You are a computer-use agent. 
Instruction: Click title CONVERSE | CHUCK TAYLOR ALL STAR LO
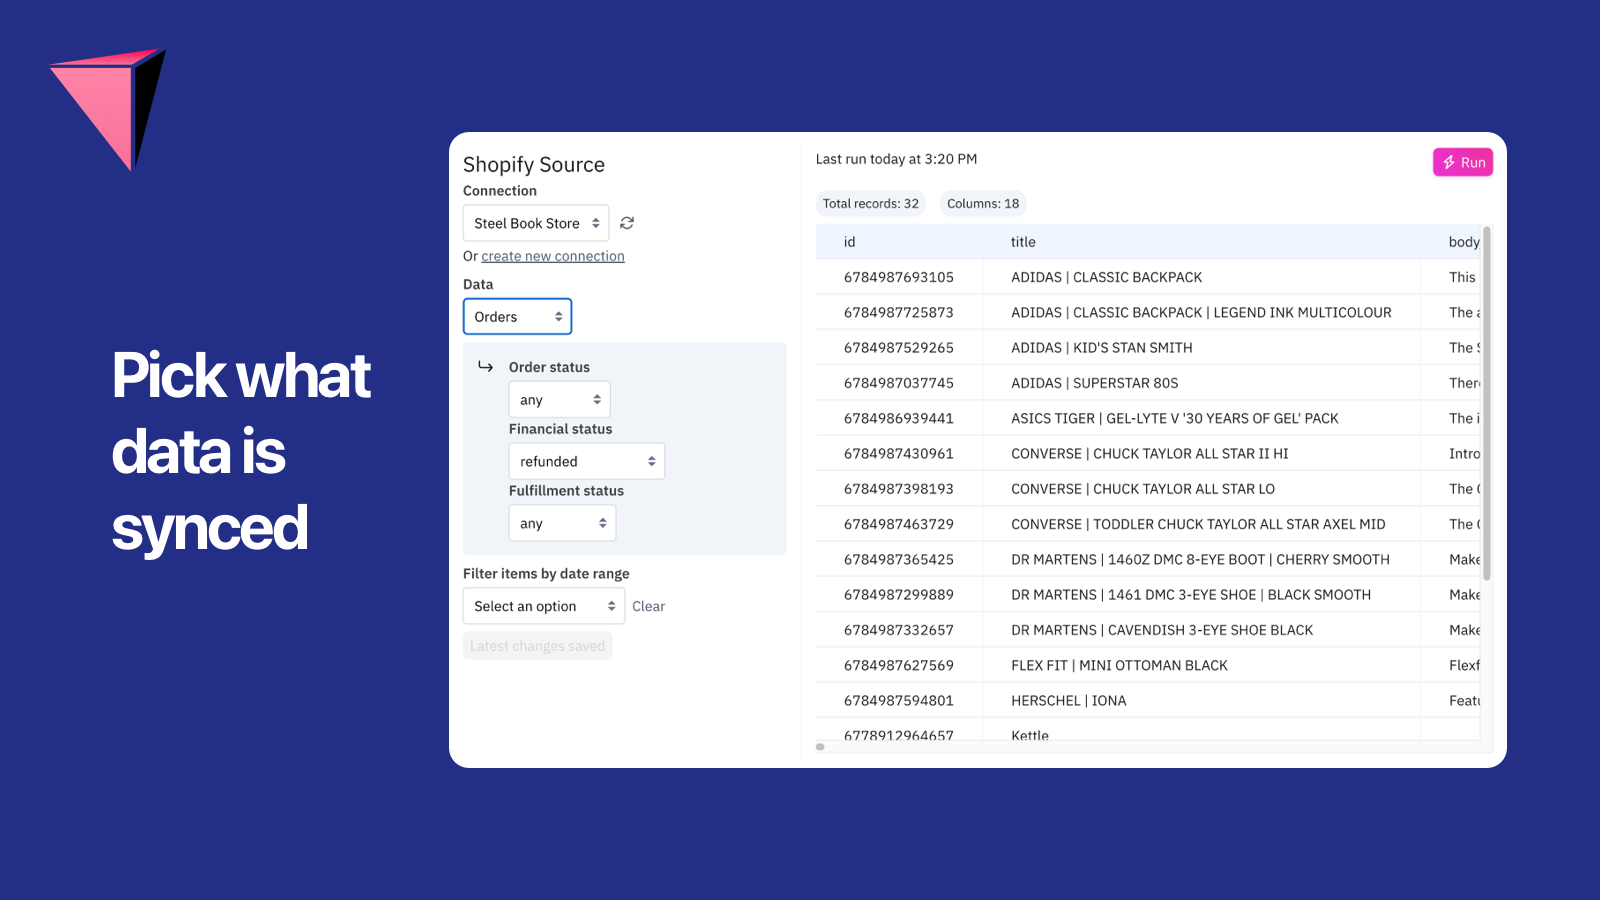(1143, 489)
